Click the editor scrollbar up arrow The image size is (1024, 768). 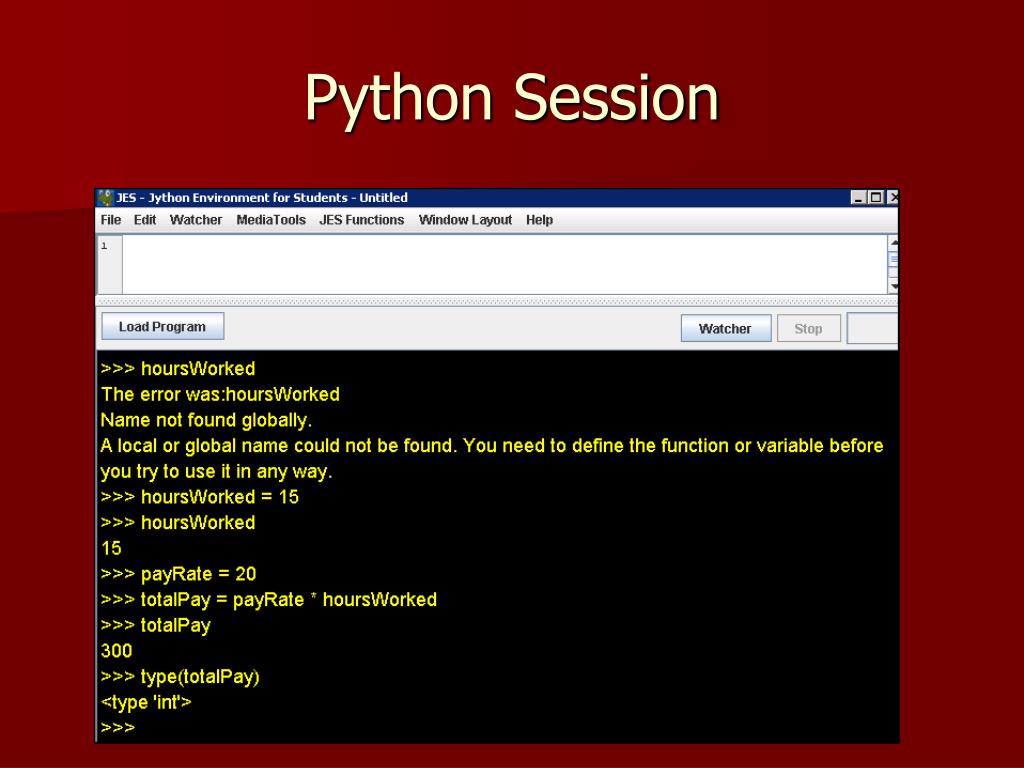tap(893, 243)
